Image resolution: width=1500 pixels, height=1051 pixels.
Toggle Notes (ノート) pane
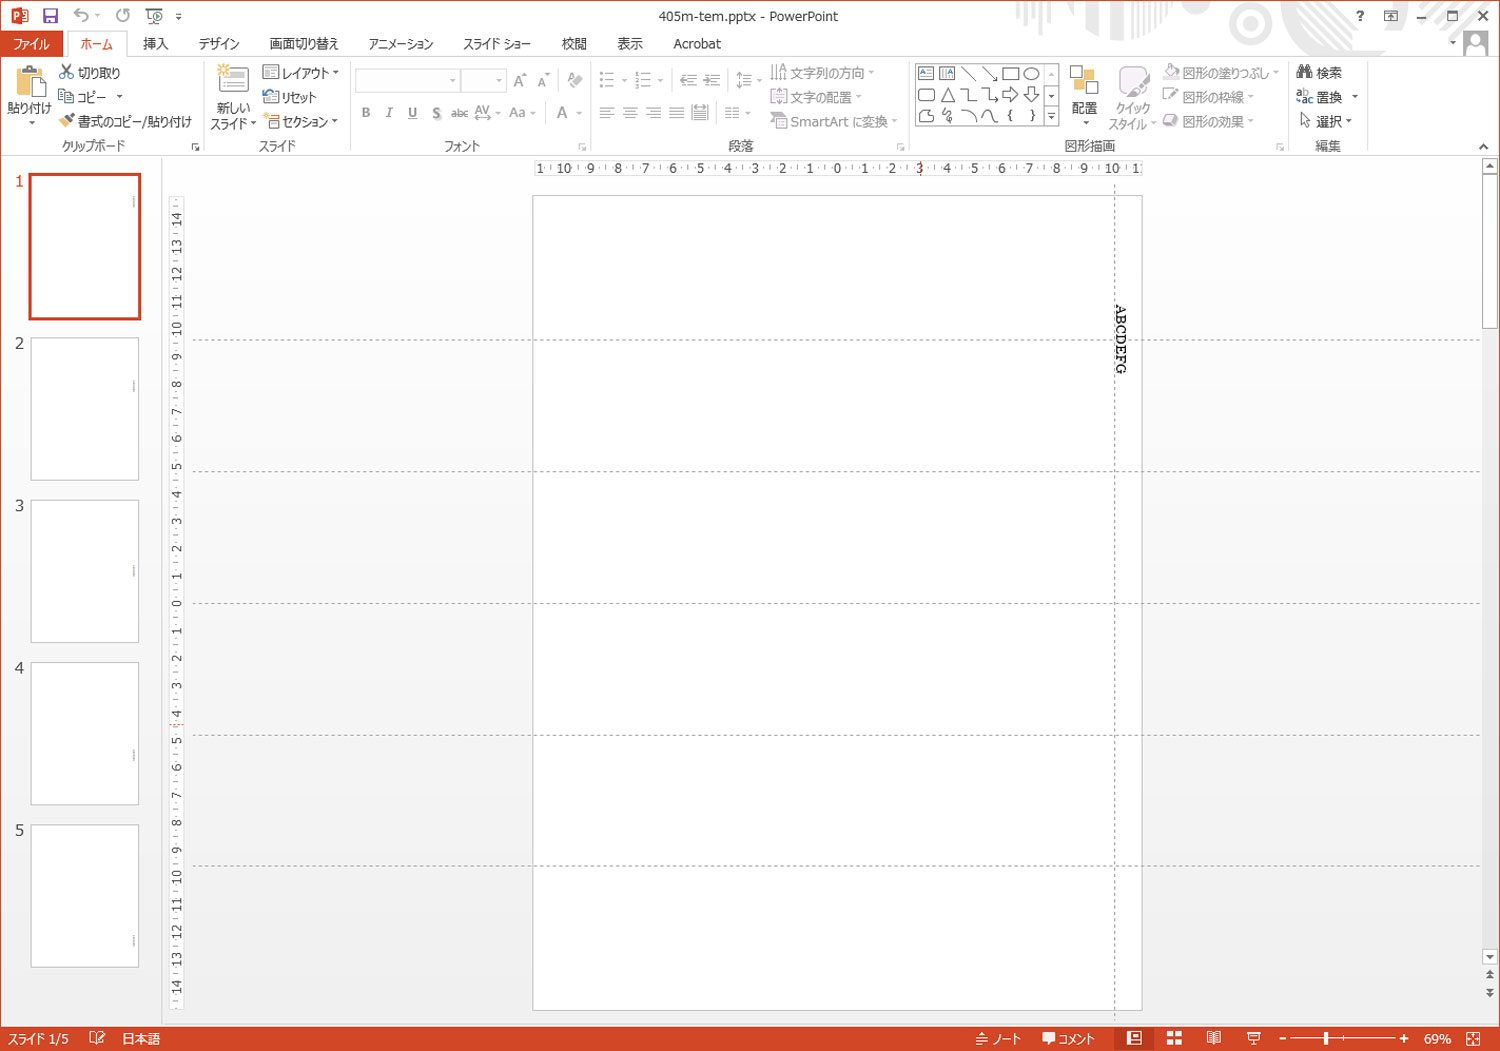[x=998, y=1039]
